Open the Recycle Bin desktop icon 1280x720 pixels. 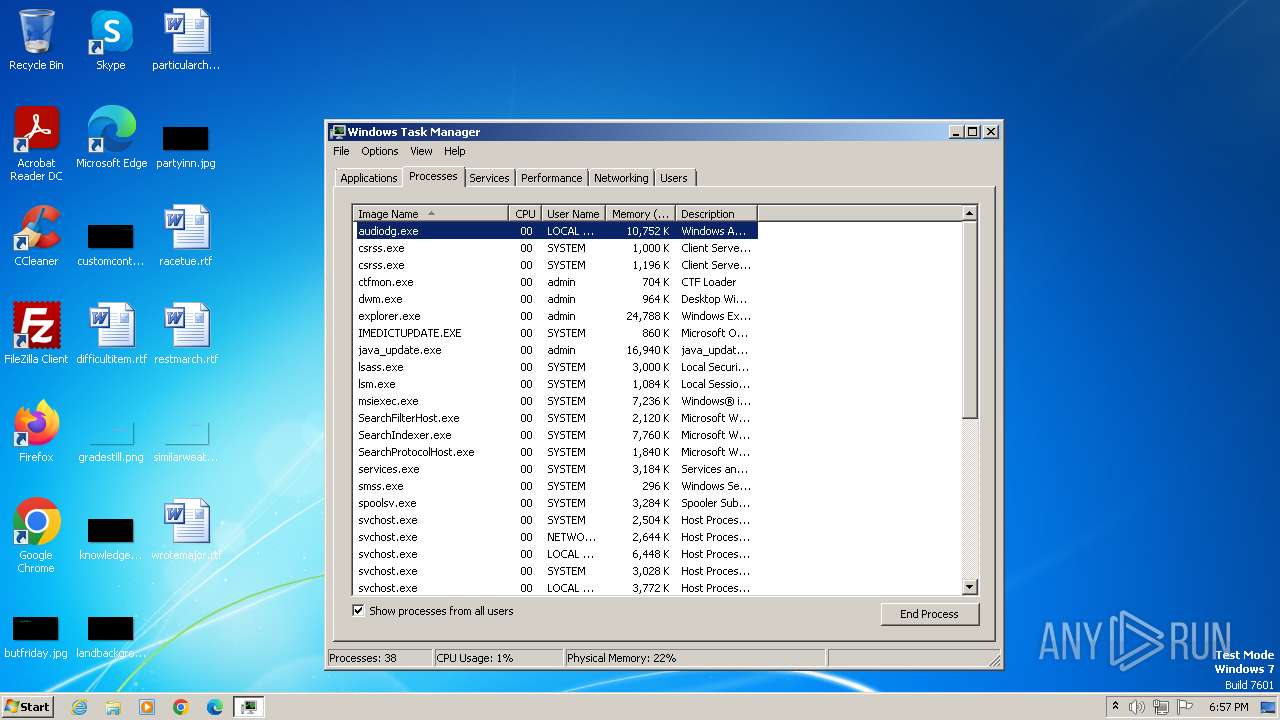[36, 40]
